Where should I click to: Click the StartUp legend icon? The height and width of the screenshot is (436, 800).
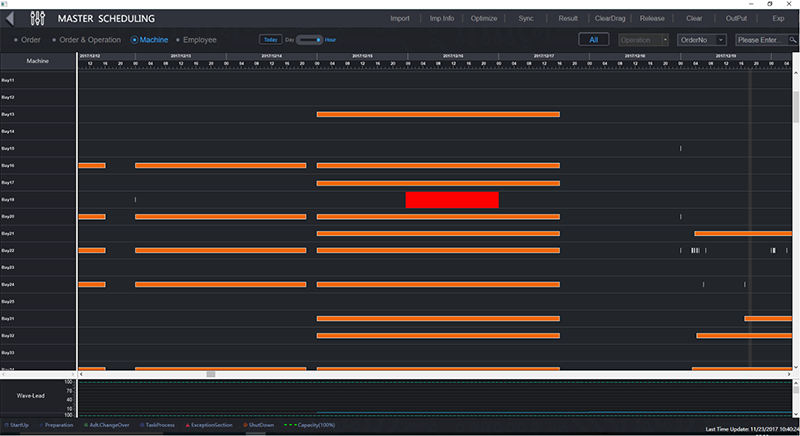[x=5, y=425]
